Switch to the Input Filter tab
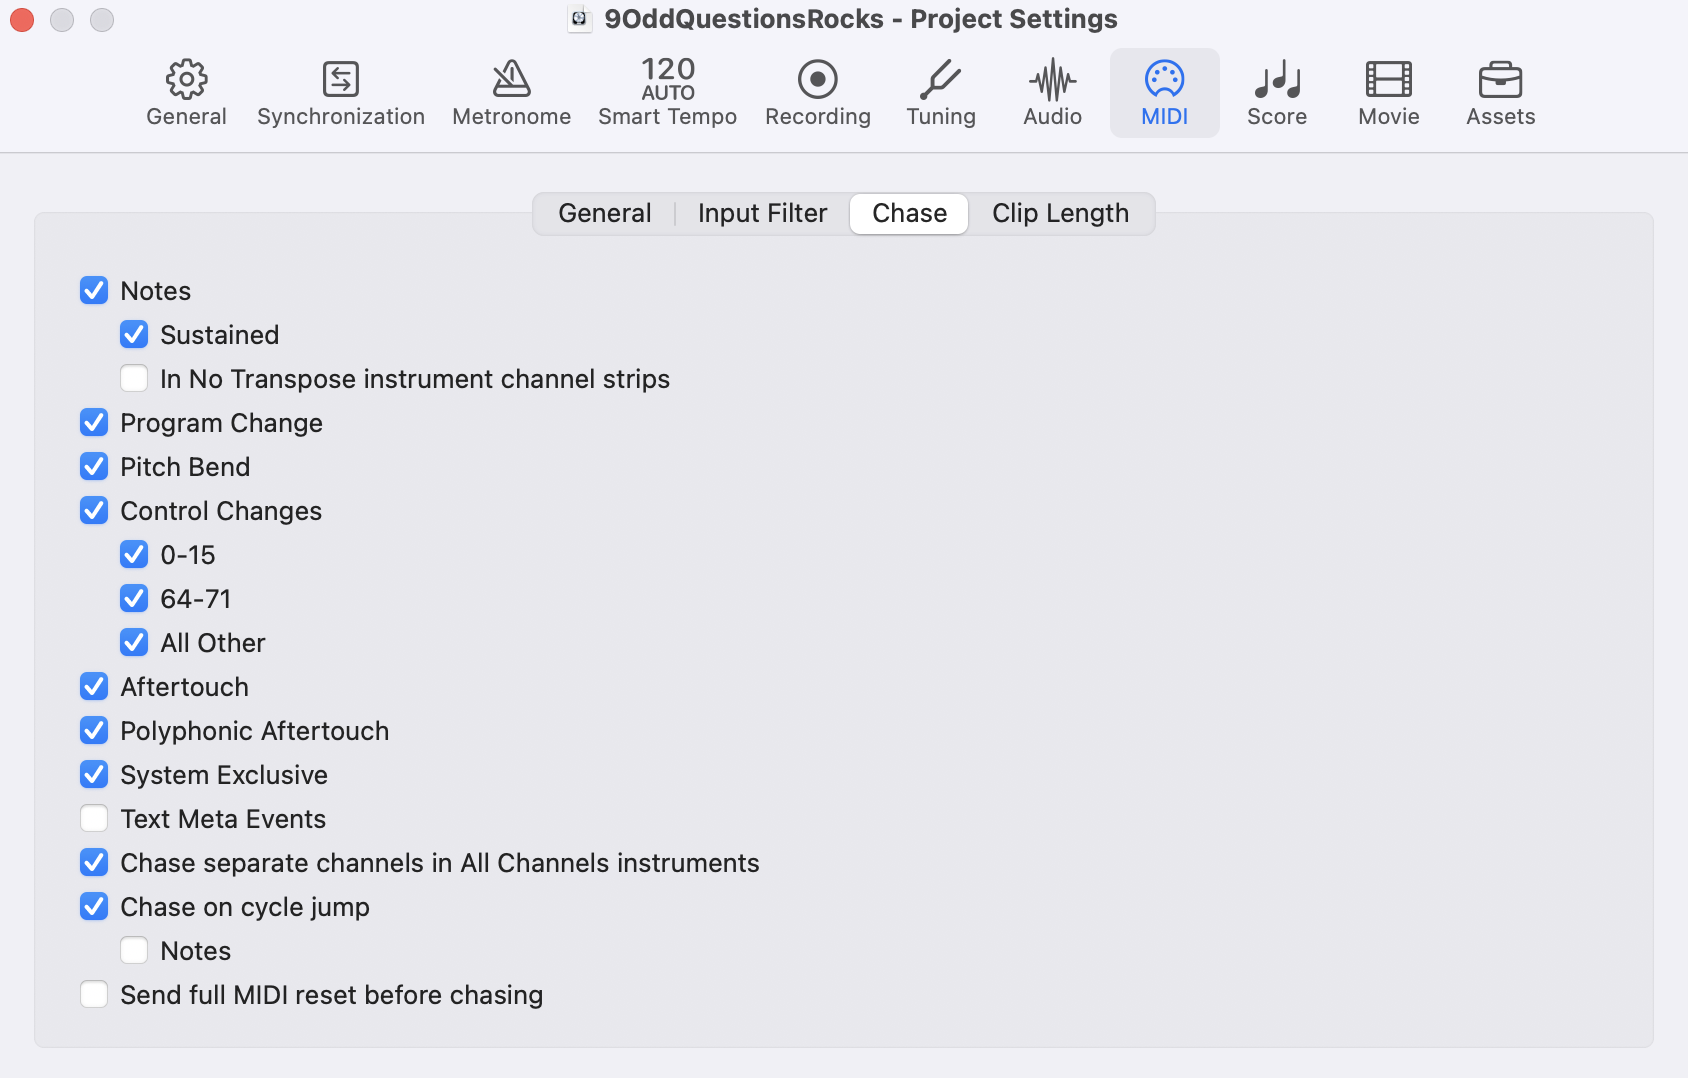The height and width of the screenshot is (1078, 1688). 762,213
